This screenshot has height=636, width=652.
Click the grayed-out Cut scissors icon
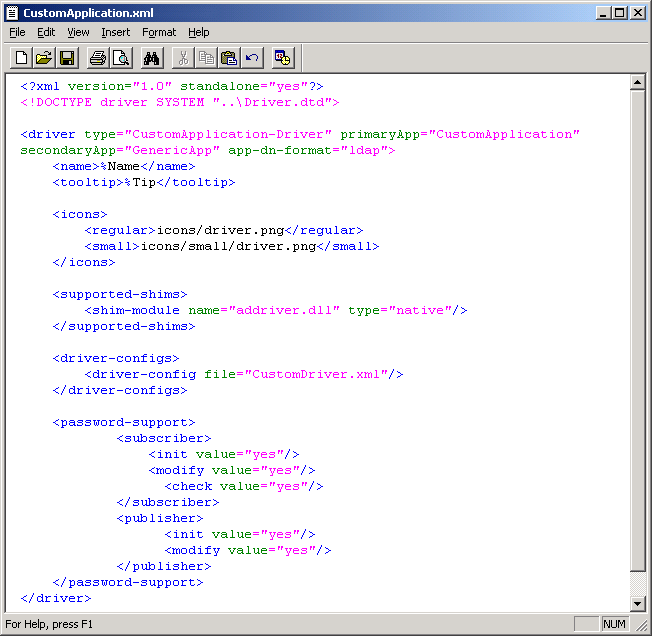(183, 58)
